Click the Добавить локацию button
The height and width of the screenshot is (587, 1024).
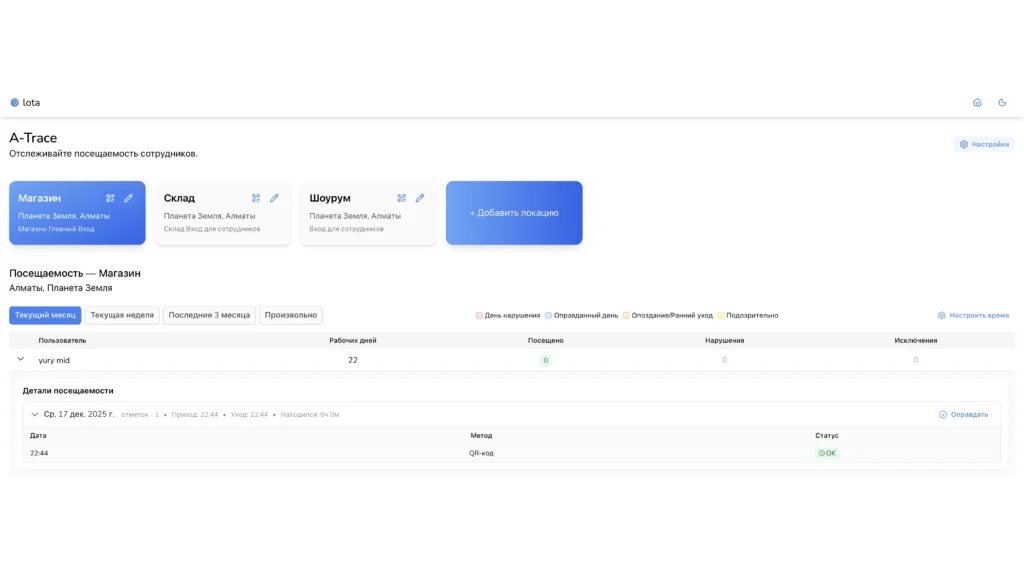[x=514, y=213]
